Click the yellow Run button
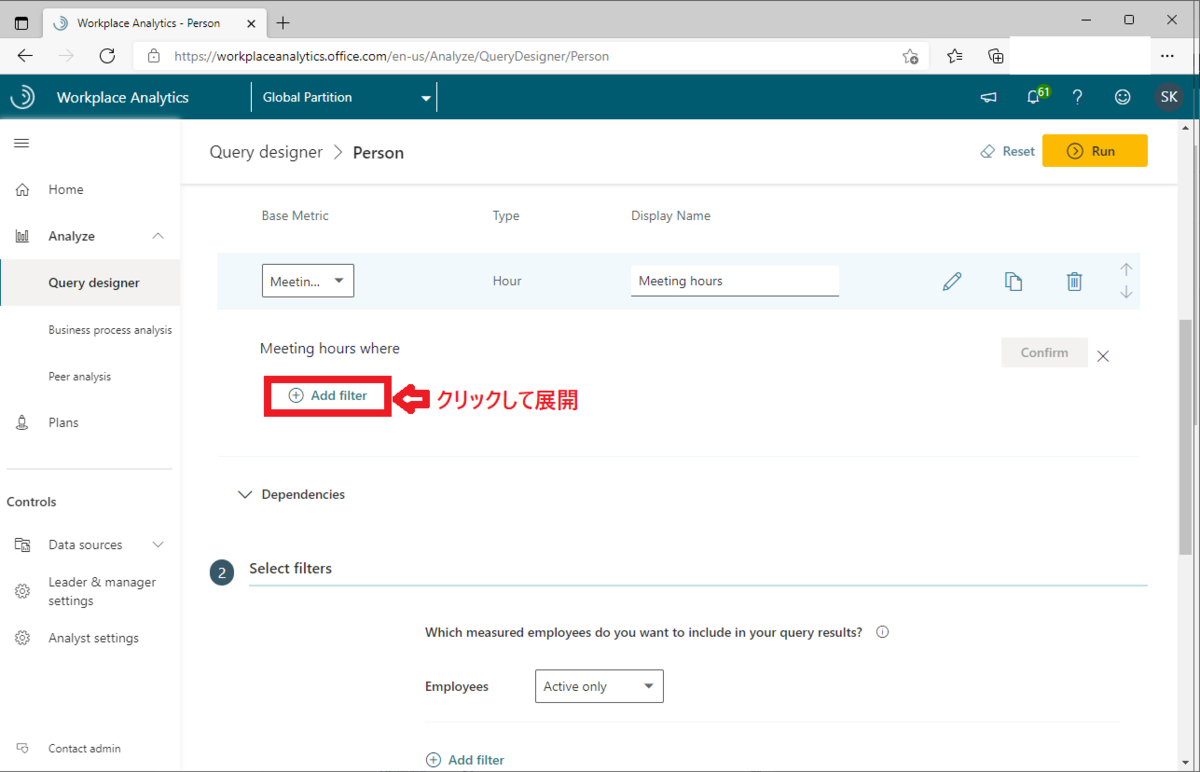Image resolution: width=1200 pixels, height=772 pixels. tap(1094, 151)
